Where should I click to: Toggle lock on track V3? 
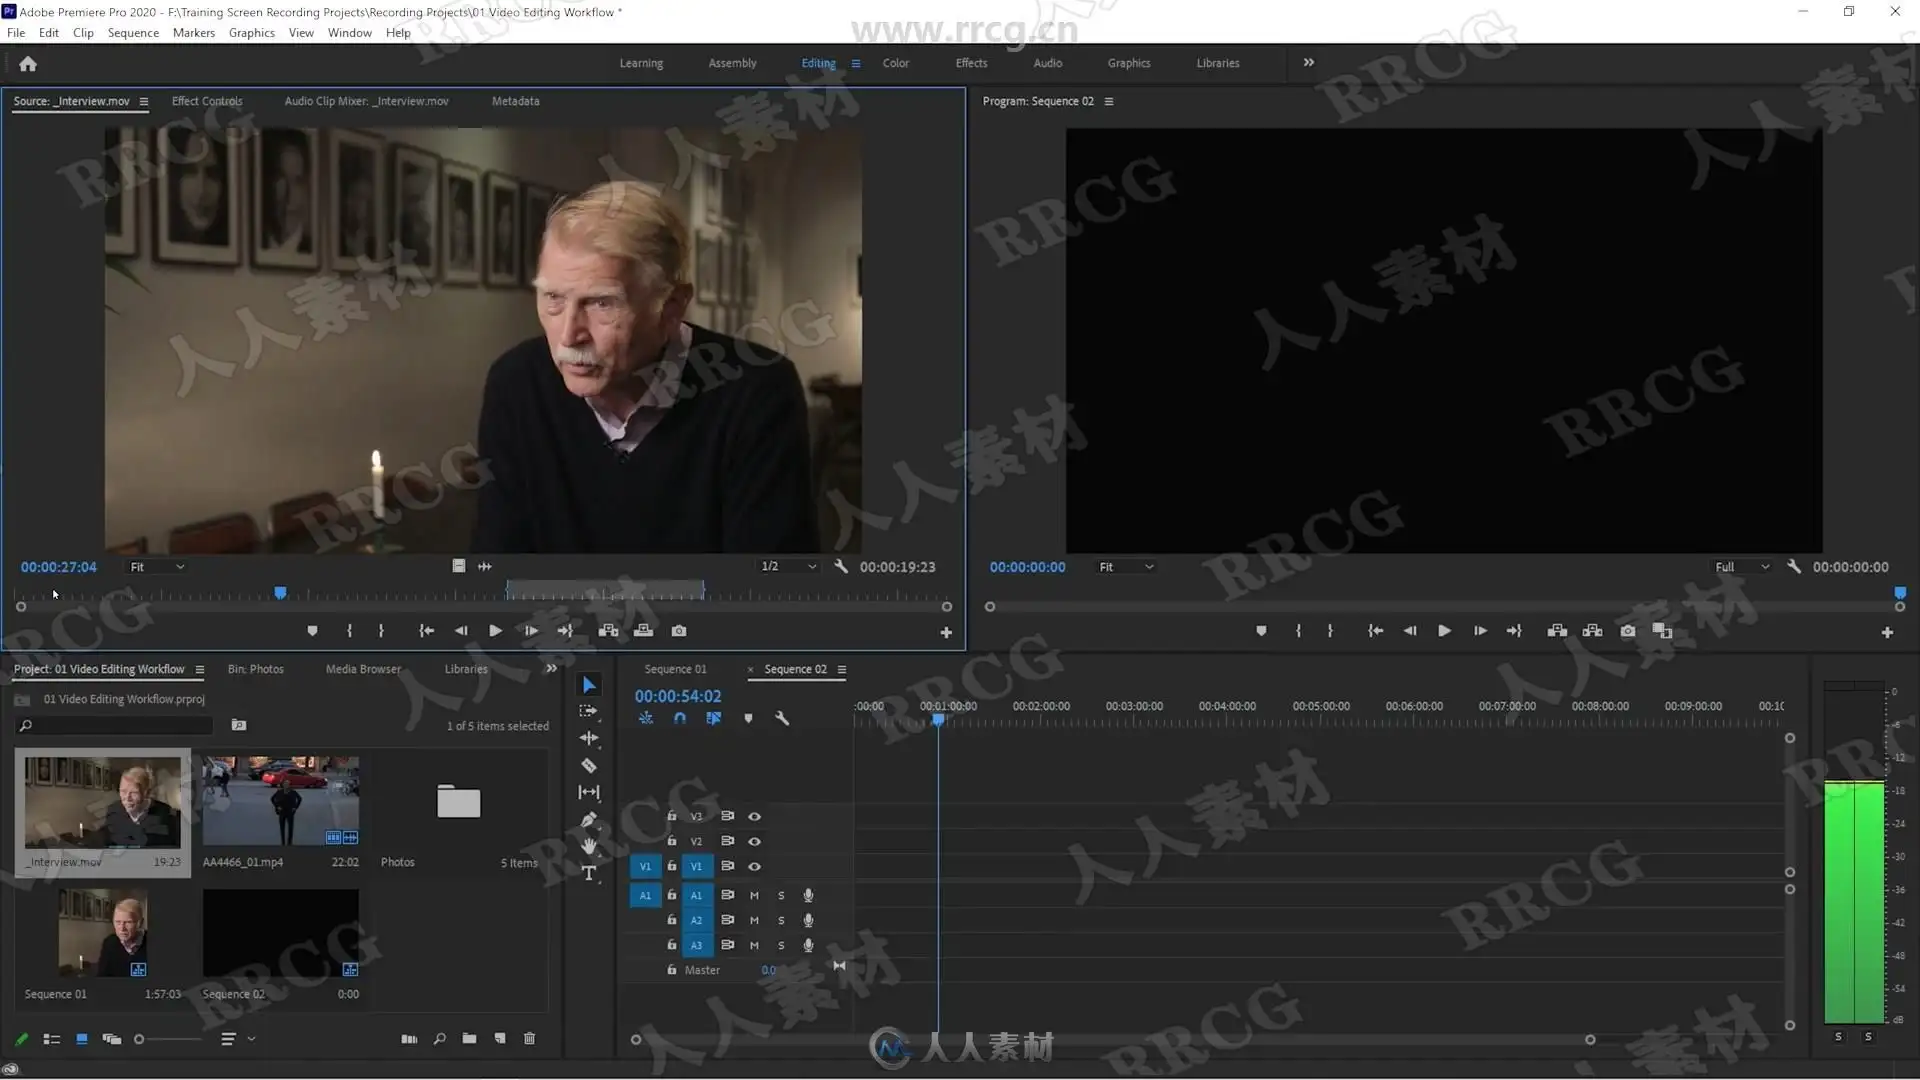point(672,816)
